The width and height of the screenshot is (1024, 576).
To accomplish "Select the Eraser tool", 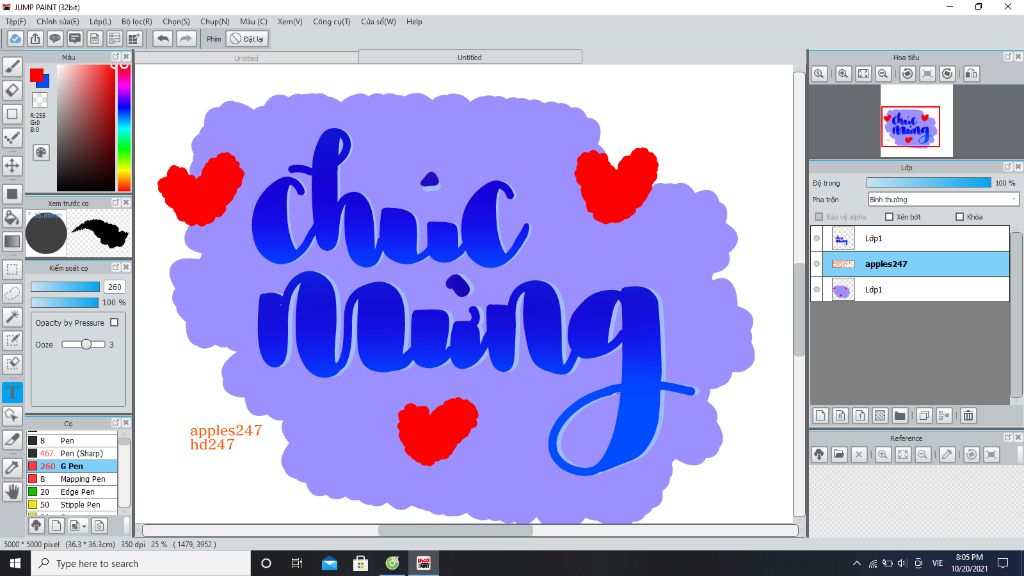I will coord(12,90).
